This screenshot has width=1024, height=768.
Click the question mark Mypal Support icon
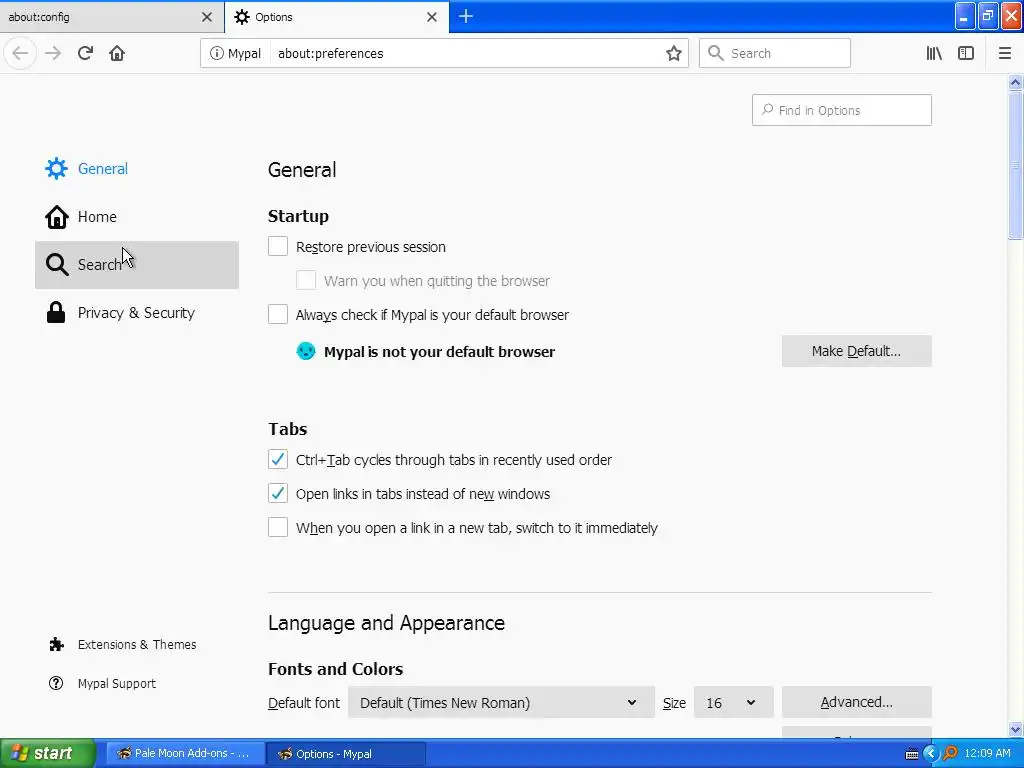coord(56,683)
